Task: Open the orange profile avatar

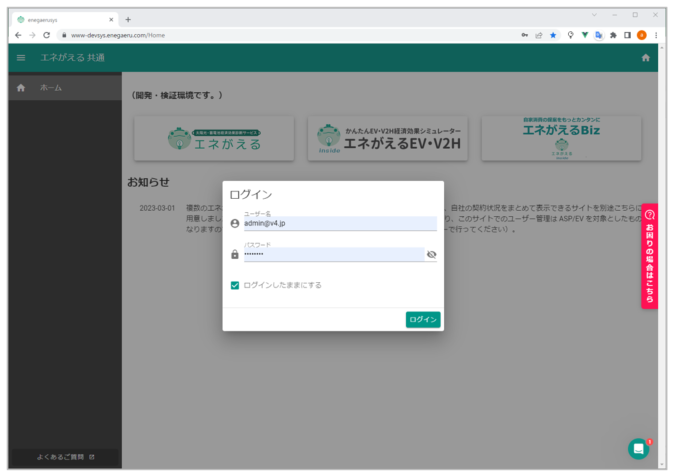Action: 642,35
